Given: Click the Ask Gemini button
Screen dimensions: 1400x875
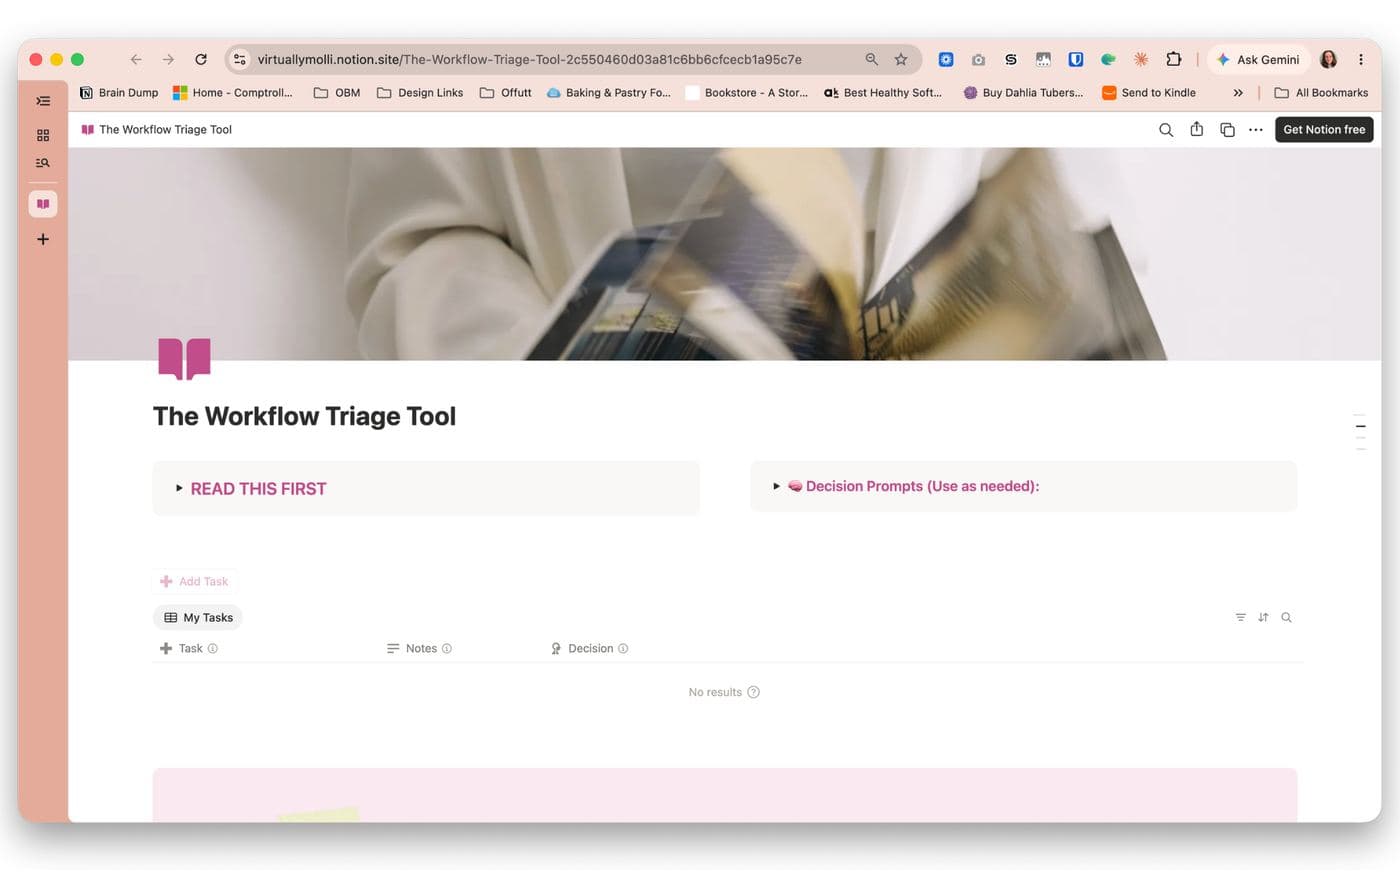Looking at the screenshot, I should (x=1258, y=60).
